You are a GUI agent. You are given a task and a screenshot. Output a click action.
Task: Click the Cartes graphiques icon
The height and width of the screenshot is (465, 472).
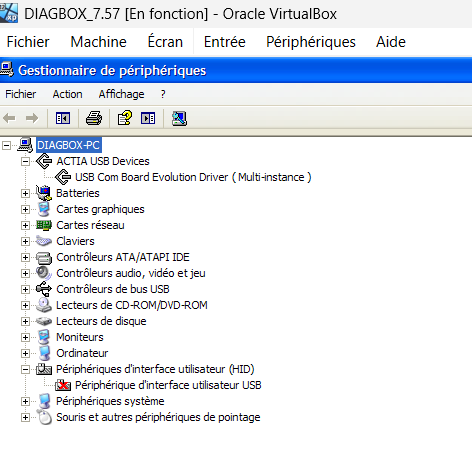point(44,209)
